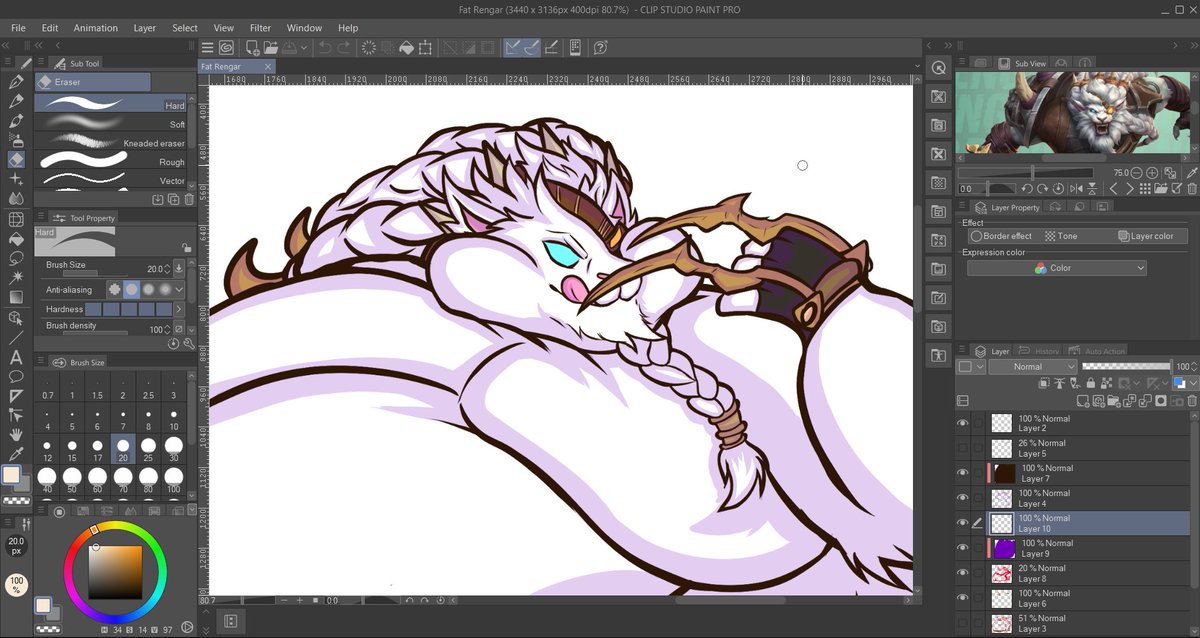This screenshot has width=1200, height=638.
Task: Select the Kneaded eraser sub tool
Action: coord(111,143)
